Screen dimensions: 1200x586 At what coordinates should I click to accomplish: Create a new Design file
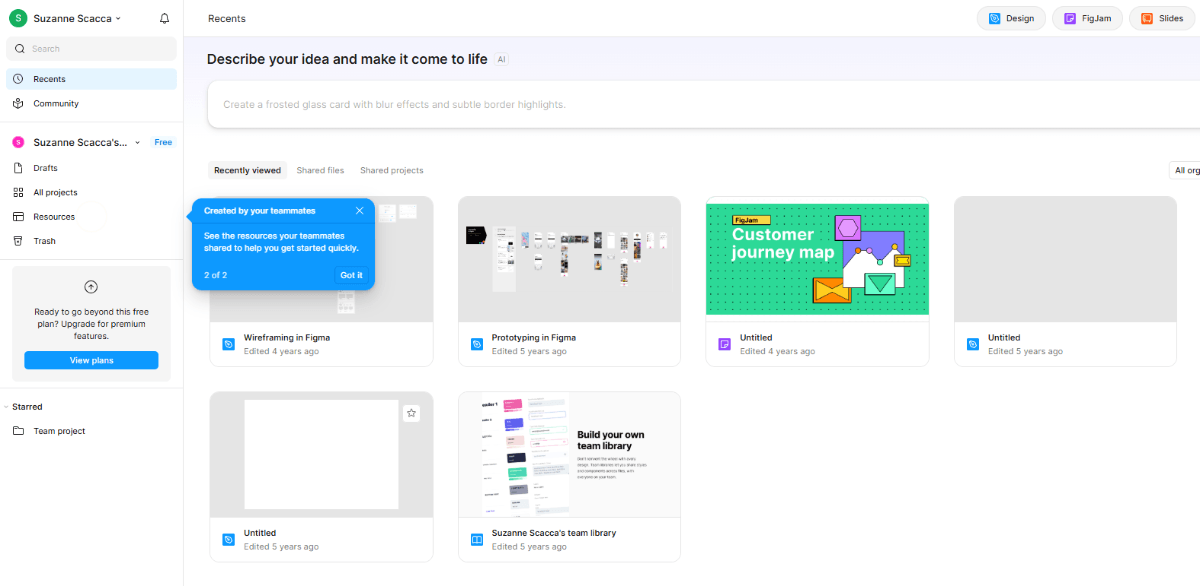(x=1011, y=18)
